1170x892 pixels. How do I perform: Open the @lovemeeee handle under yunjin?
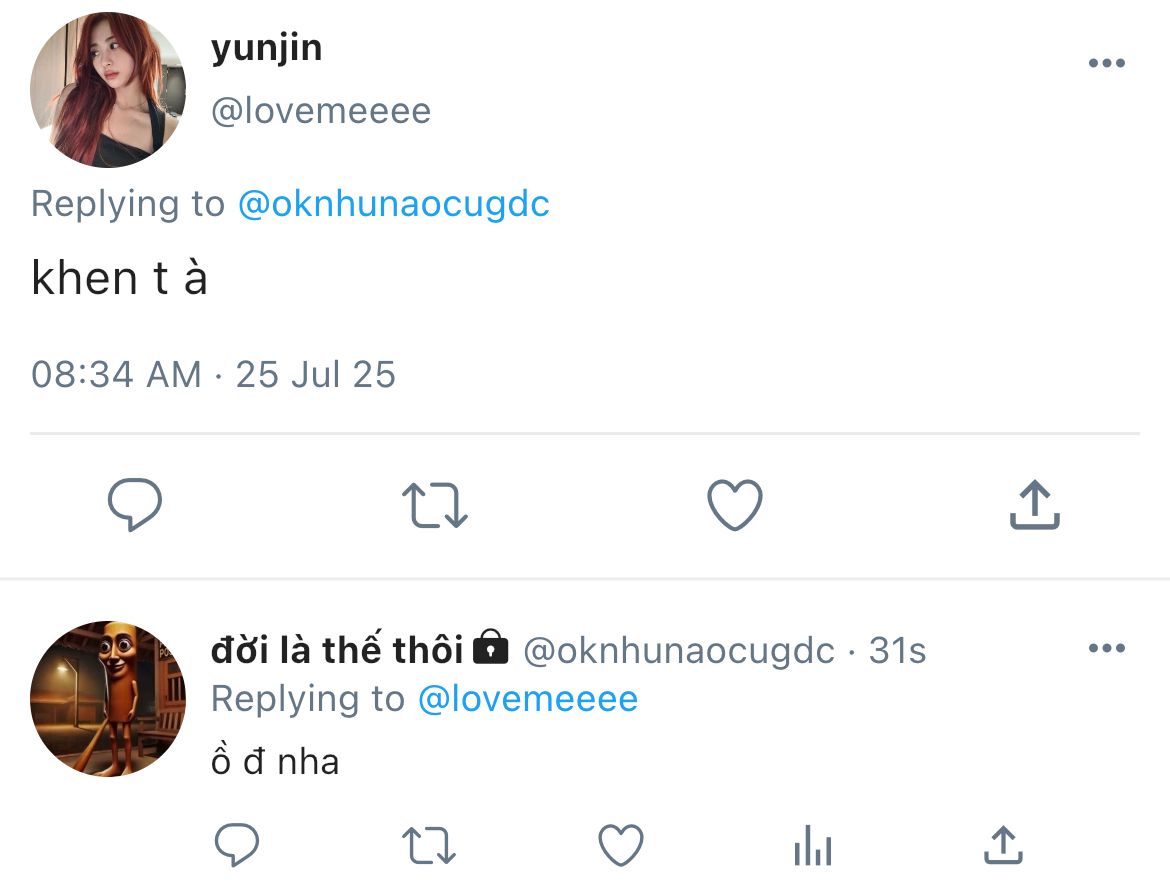(x=322, y=111)
